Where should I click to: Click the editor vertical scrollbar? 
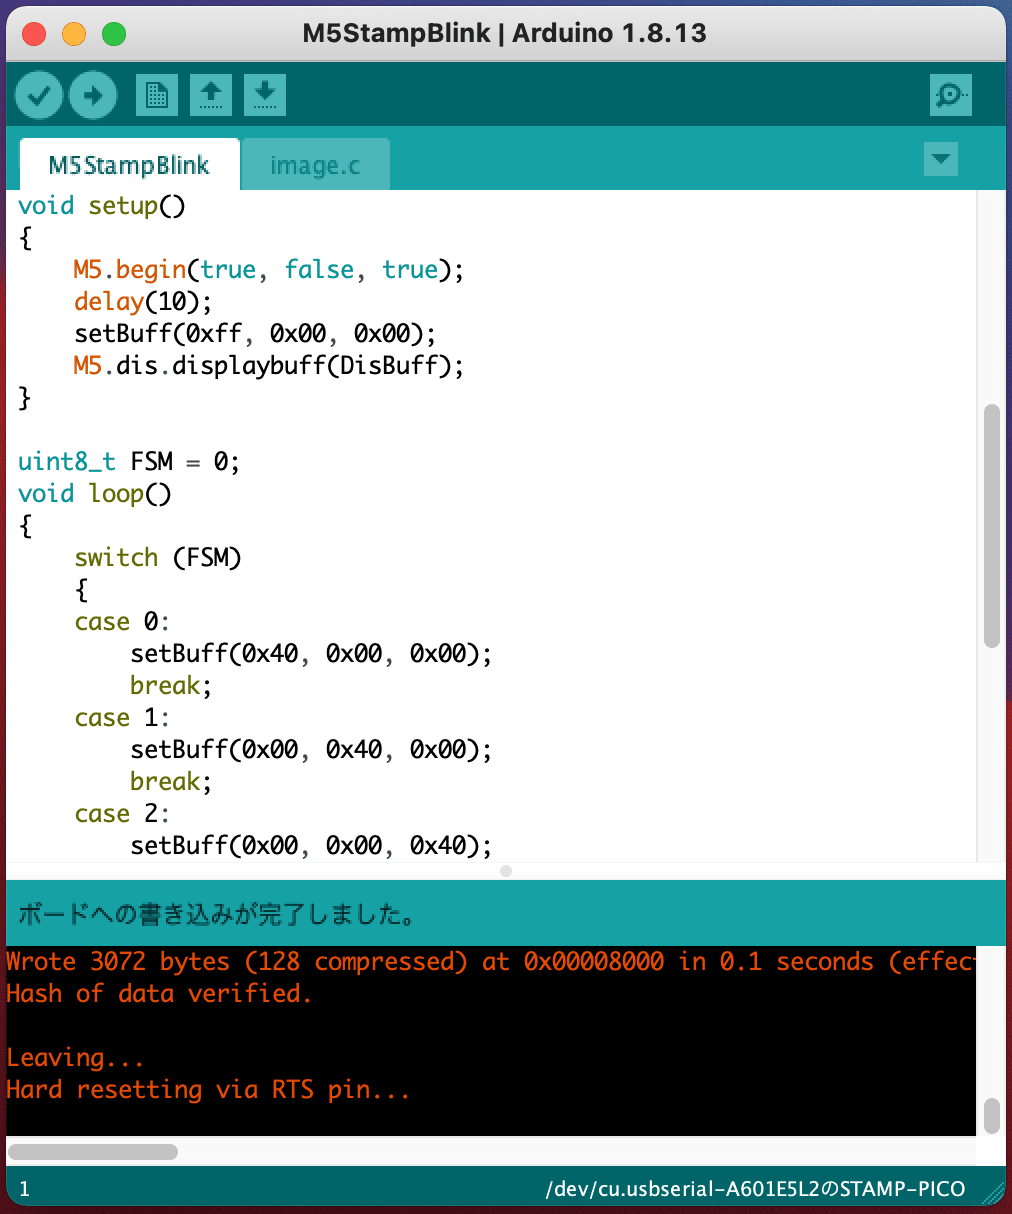(991, 526)
